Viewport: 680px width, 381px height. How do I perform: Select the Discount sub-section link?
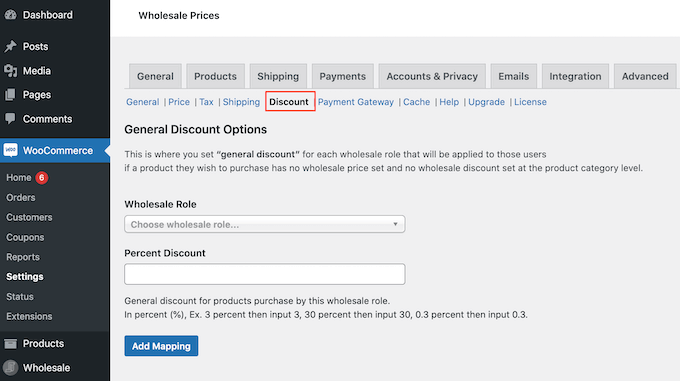click(x=289, y=102)
